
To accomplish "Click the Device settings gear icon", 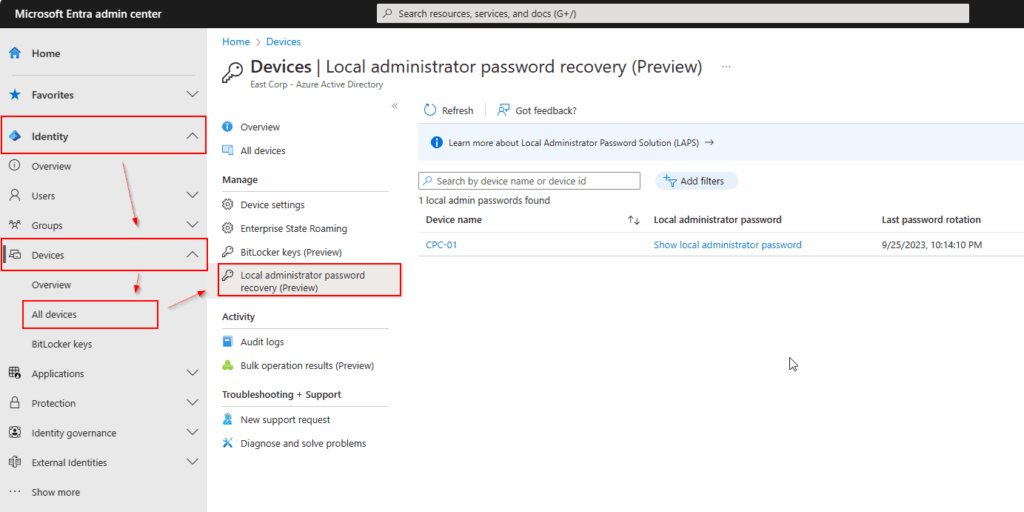I will point(228,205).
